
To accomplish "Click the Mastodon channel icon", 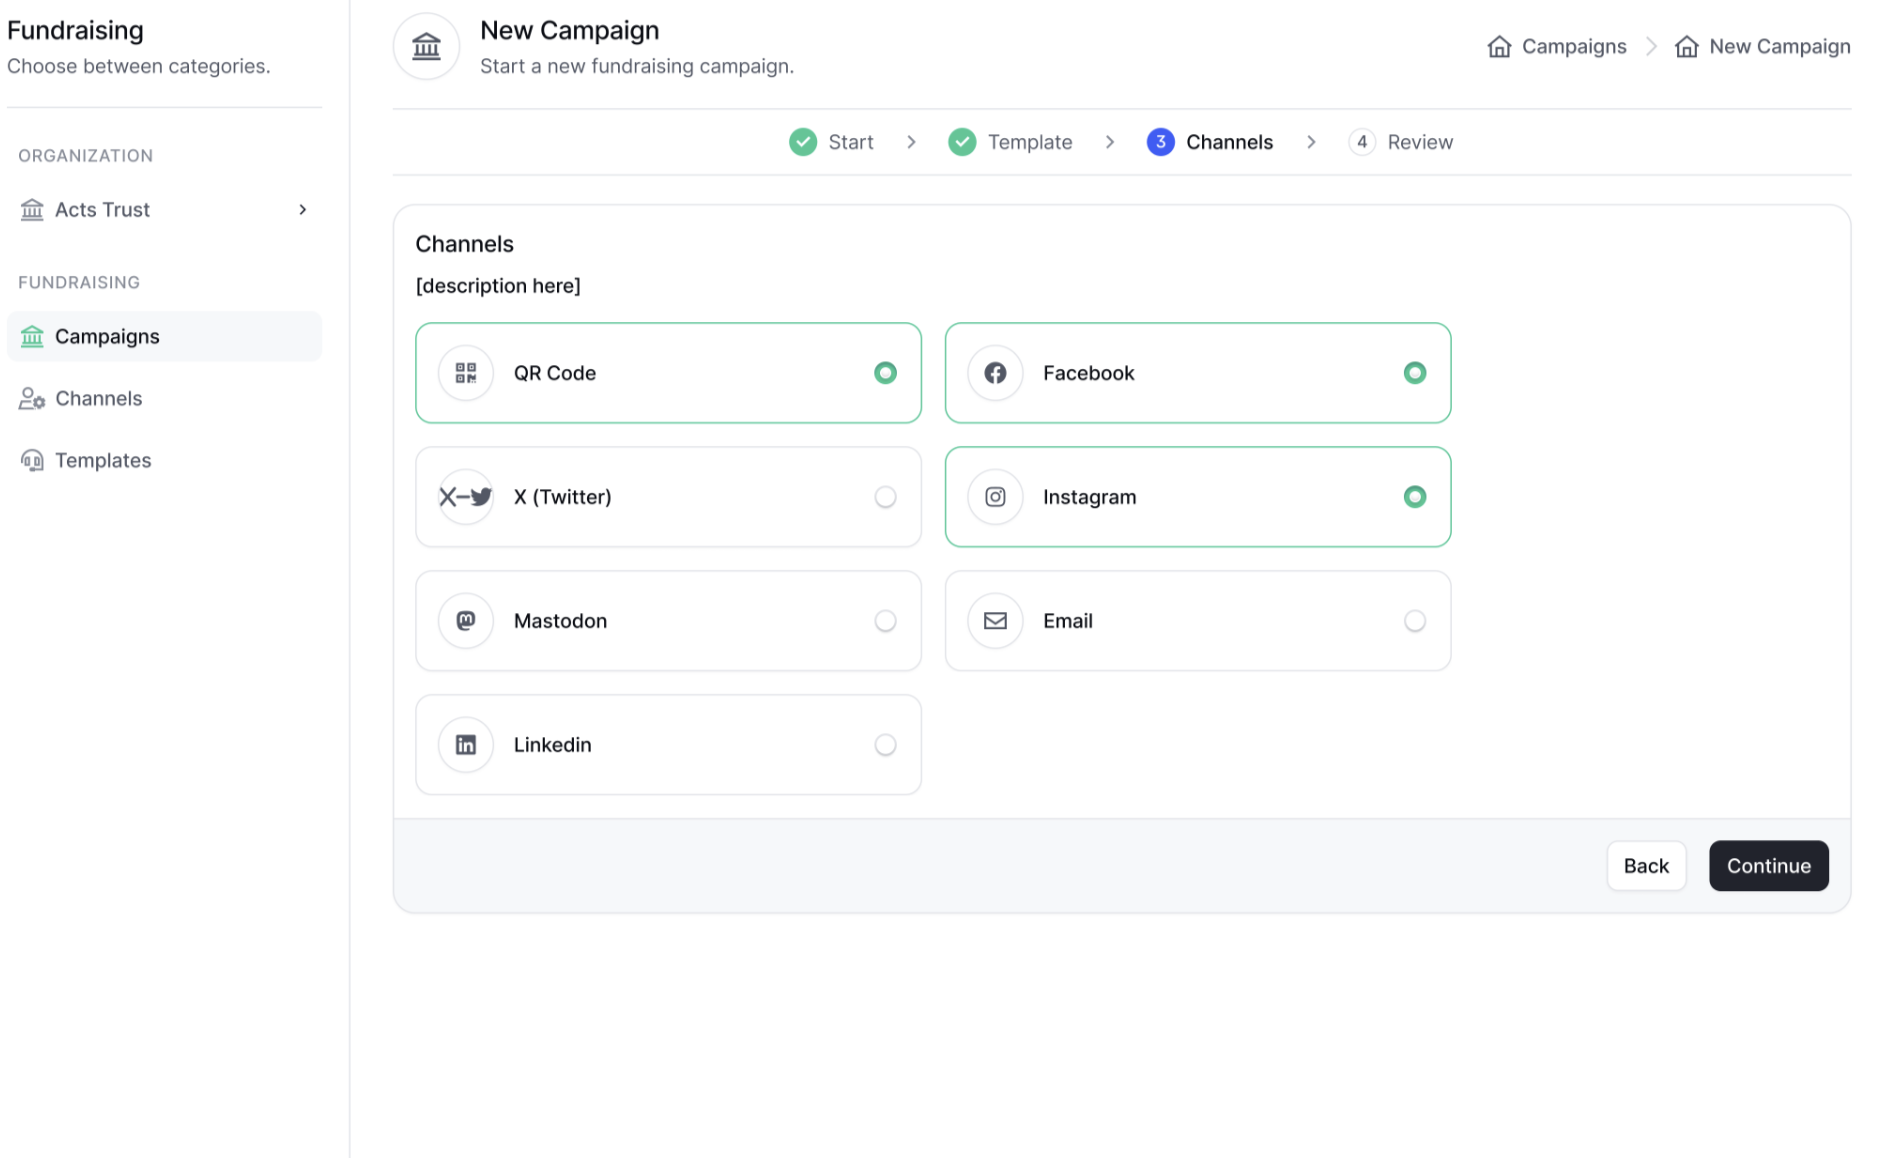I will coord(465,621).
